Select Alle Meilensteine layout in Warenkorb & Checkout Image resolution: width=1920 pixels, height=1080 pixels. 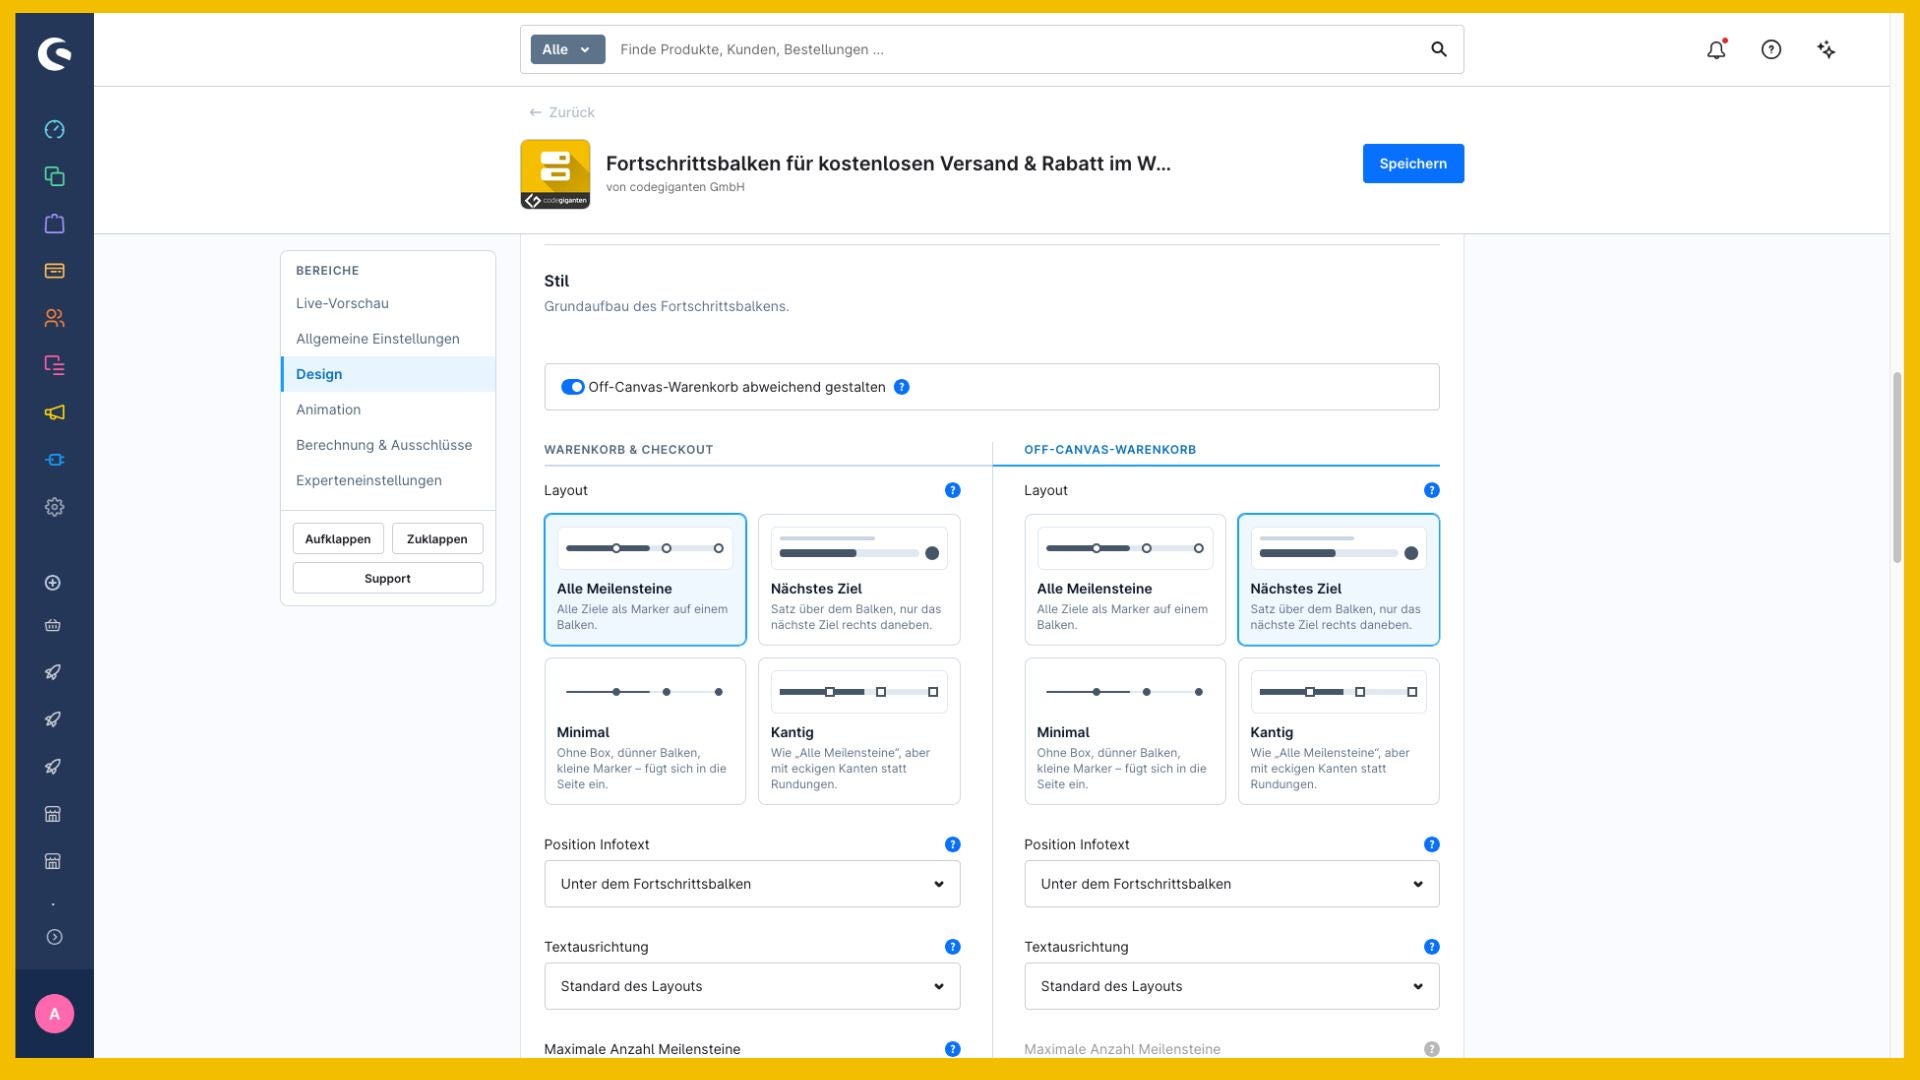645,579
